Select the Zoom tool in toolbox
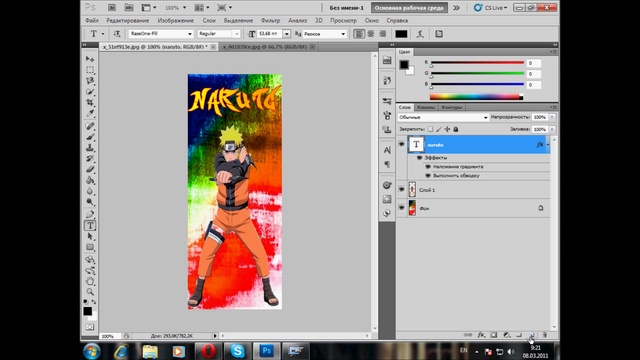640x360 pixels. pyautogui.click(x=90, y=292)
